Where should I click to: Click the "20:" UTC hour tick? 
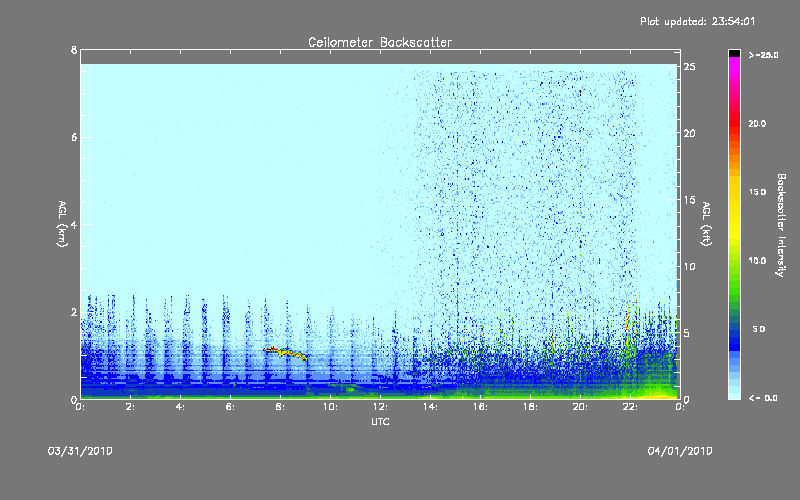tap(580, 407)
